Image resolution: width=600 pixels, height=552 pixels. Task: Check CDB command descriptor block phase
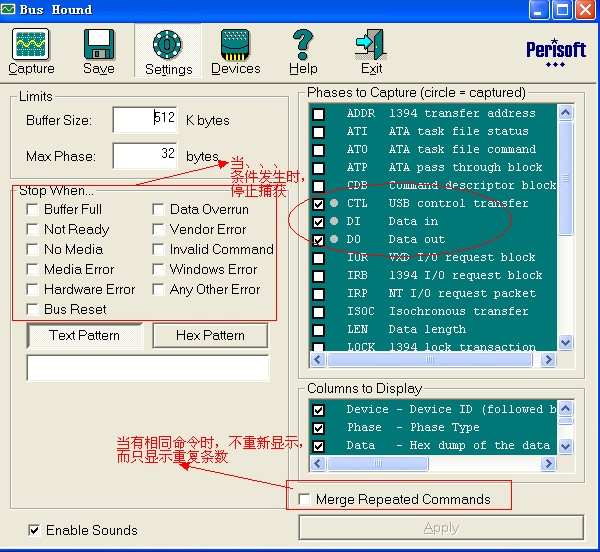click(x=318, y=186)
